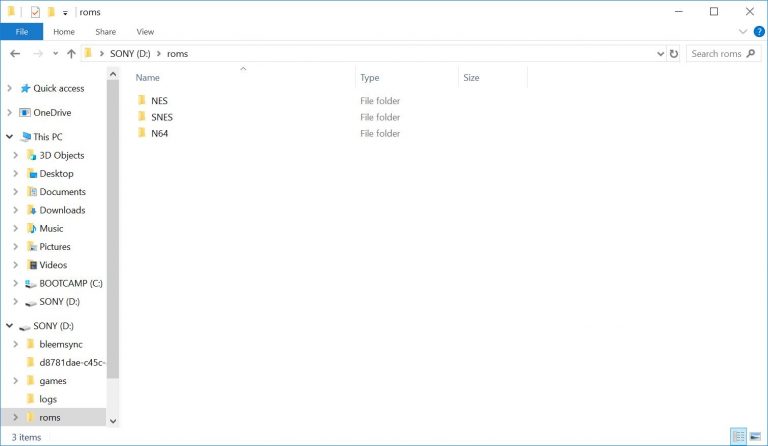Switch to details view layout
Image resolution: width=768 pixels, height=446 pixels.
738,437
